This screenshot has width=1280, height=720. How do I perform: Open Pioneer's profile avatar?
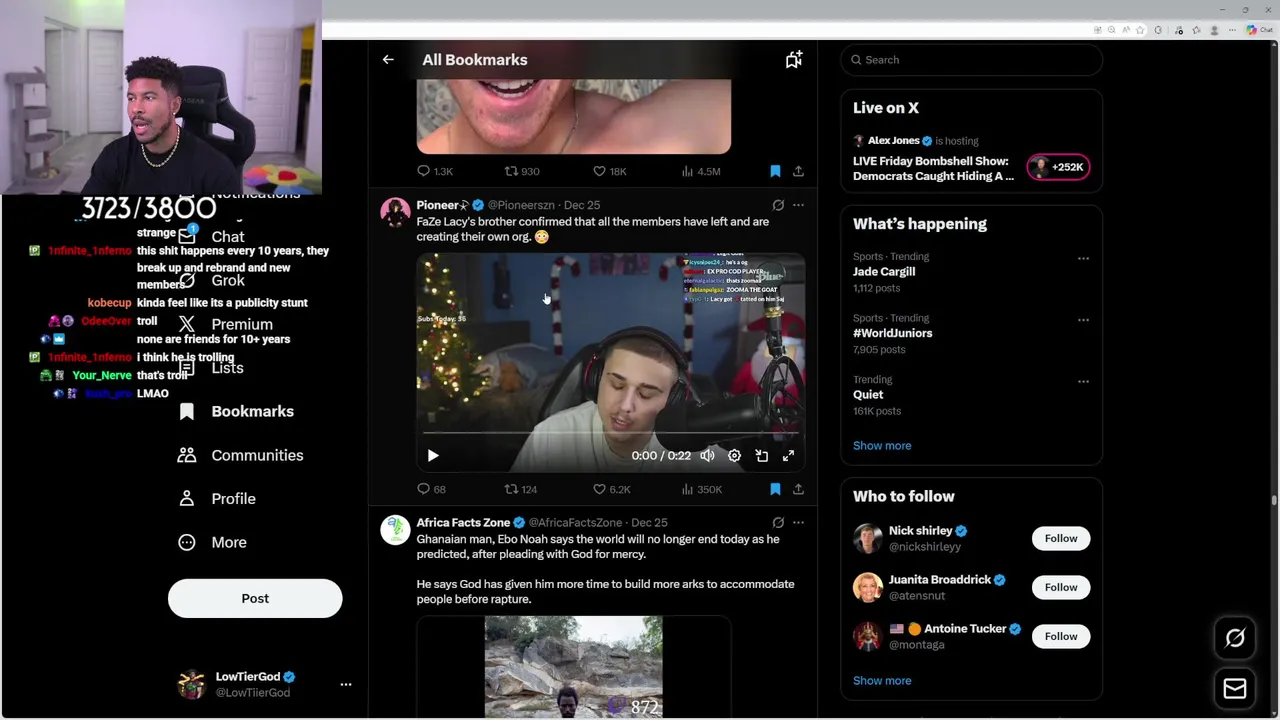tap(395, 212)
